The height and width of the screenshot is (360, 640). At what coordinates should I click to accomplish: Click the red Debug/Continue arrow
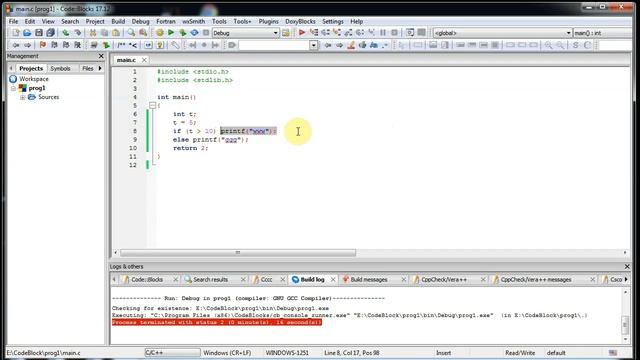(302, 33)
